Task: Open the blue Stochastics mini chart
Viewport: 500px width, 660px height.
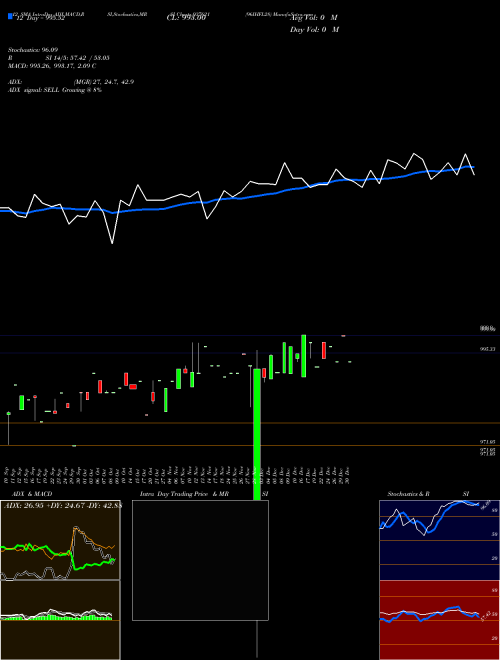Action: coord(439,540)
